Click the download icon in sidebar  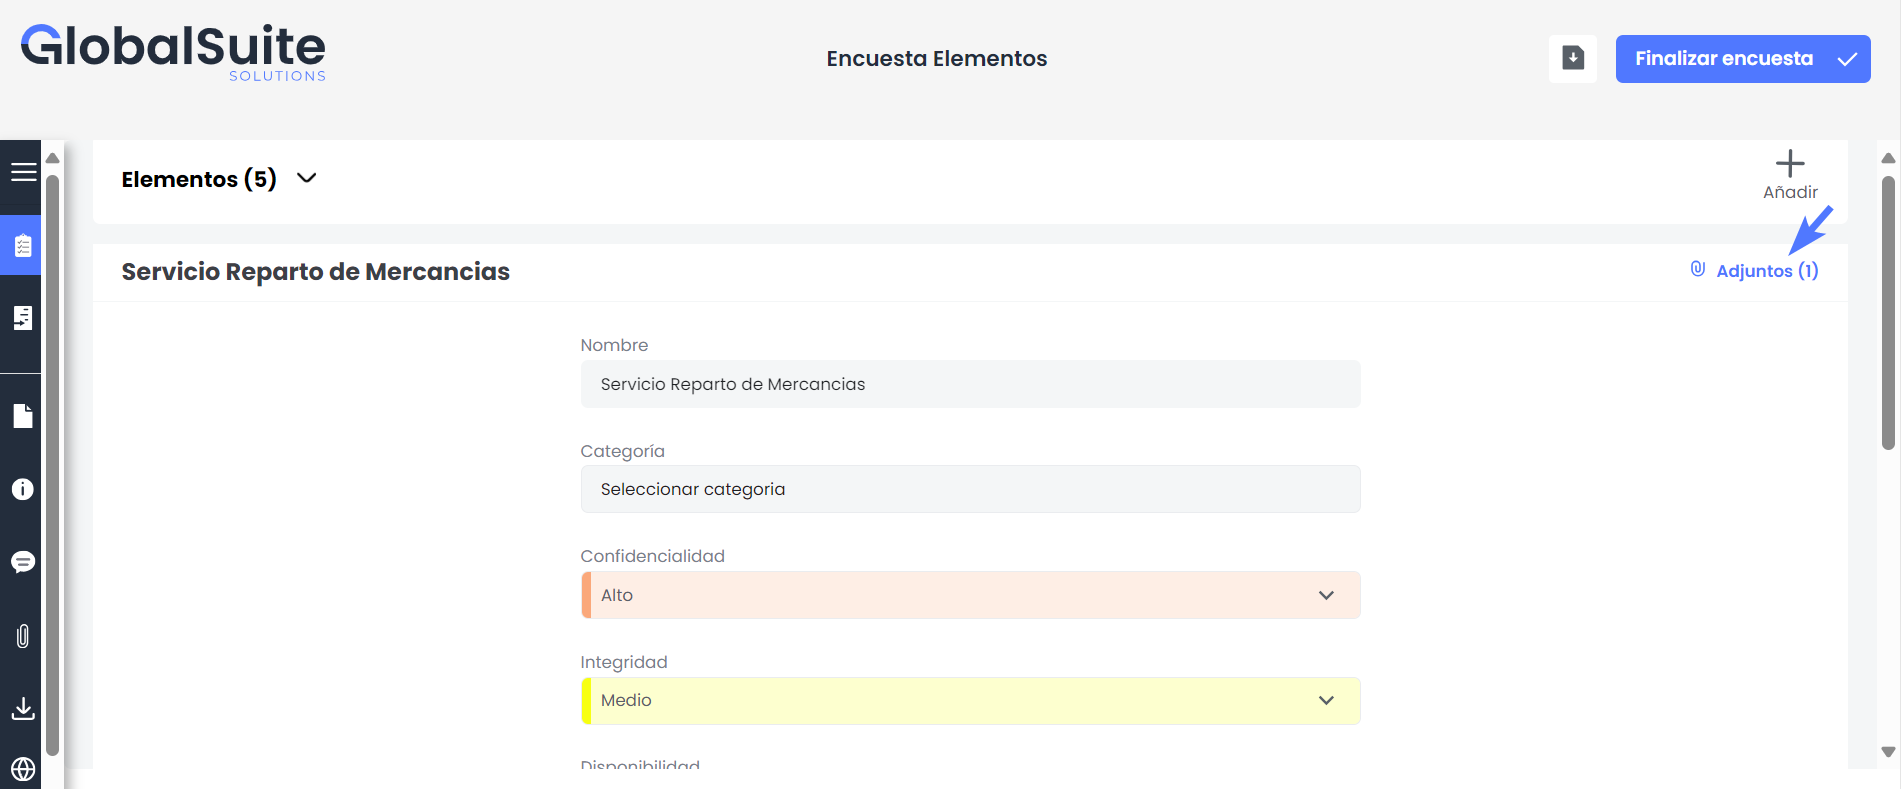(x=22, y=709)
